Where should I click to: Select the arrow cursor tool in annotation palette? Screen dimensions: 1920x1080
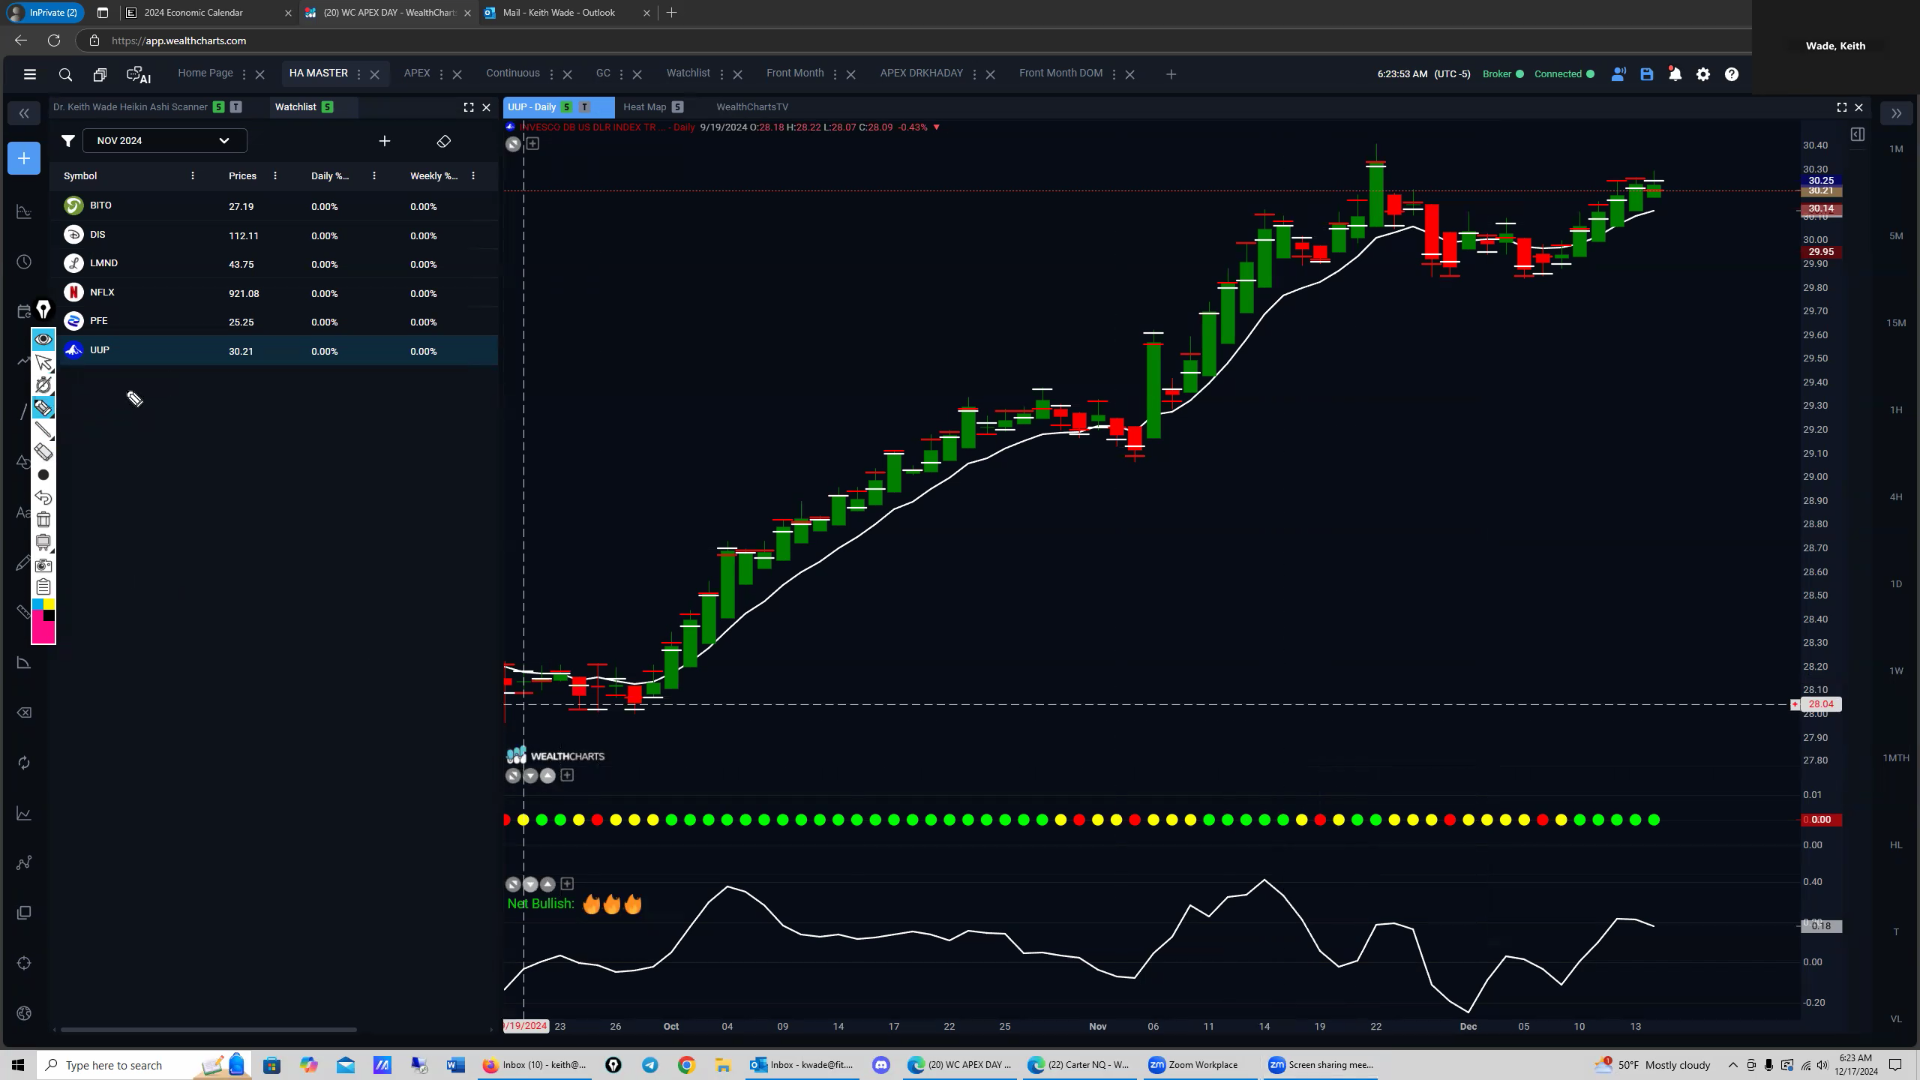pyautogui.click(x=43, y=362)
